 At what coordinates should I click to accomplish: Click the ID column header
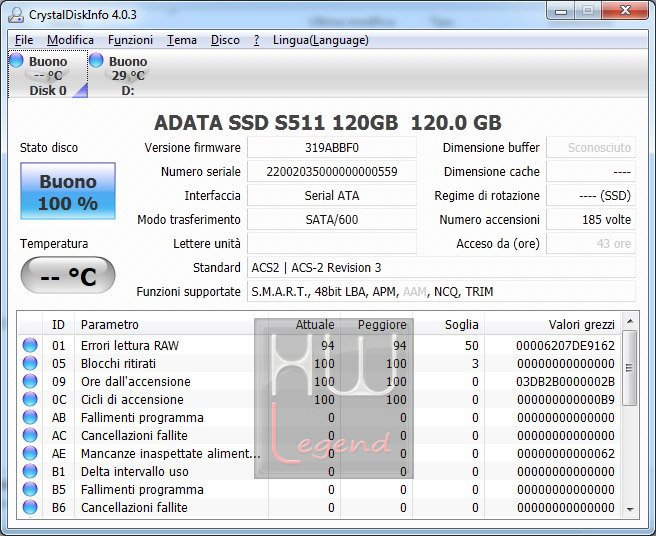(x=58, y=324)
